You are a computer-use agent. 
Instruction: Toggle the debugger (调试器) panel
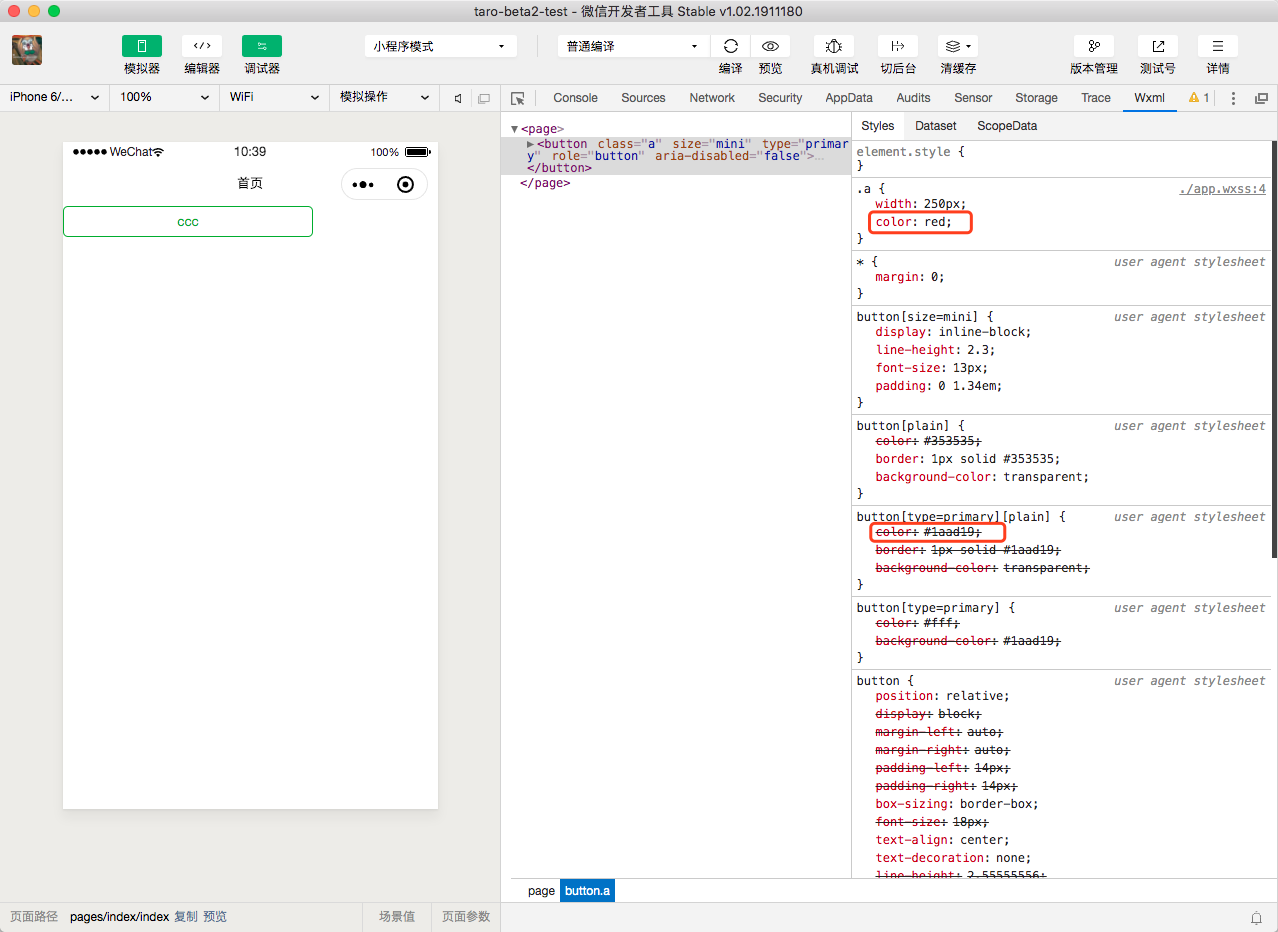pyautogui.click(x=262, y=46)
